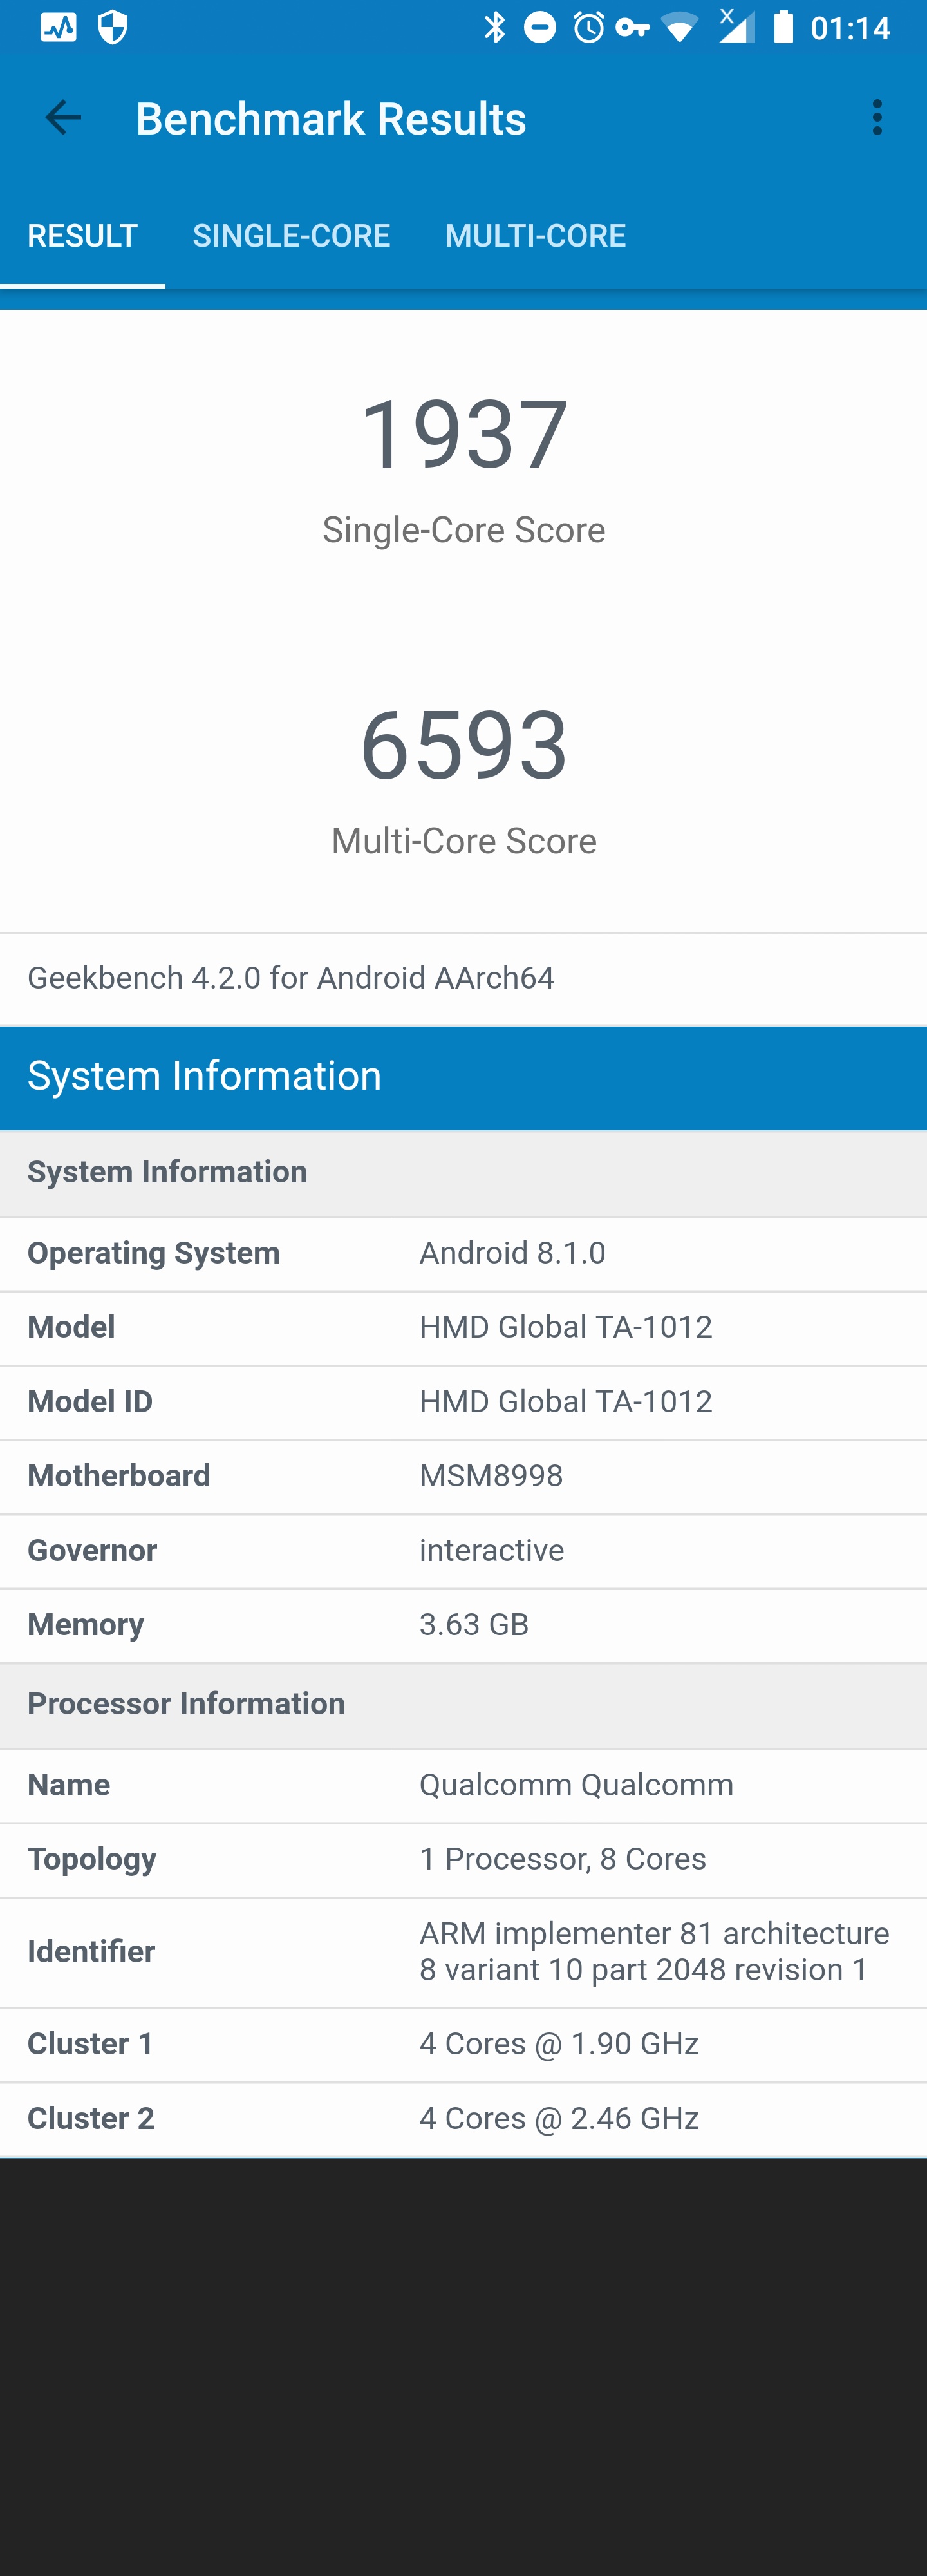
Task: Select the RESULT tab
Action: coord(82,236)
